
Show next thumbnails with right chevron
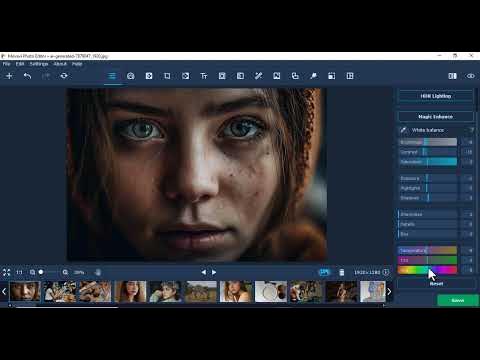[389, 292]
